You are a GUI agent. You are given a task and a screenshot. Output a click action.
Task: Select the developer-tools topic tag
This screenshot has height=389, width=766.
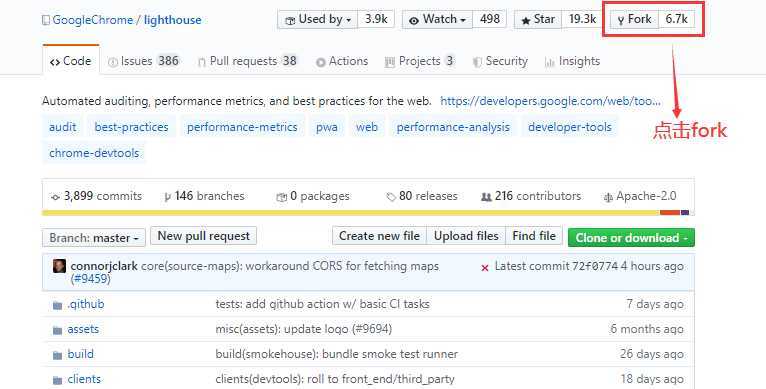(570, 127)
